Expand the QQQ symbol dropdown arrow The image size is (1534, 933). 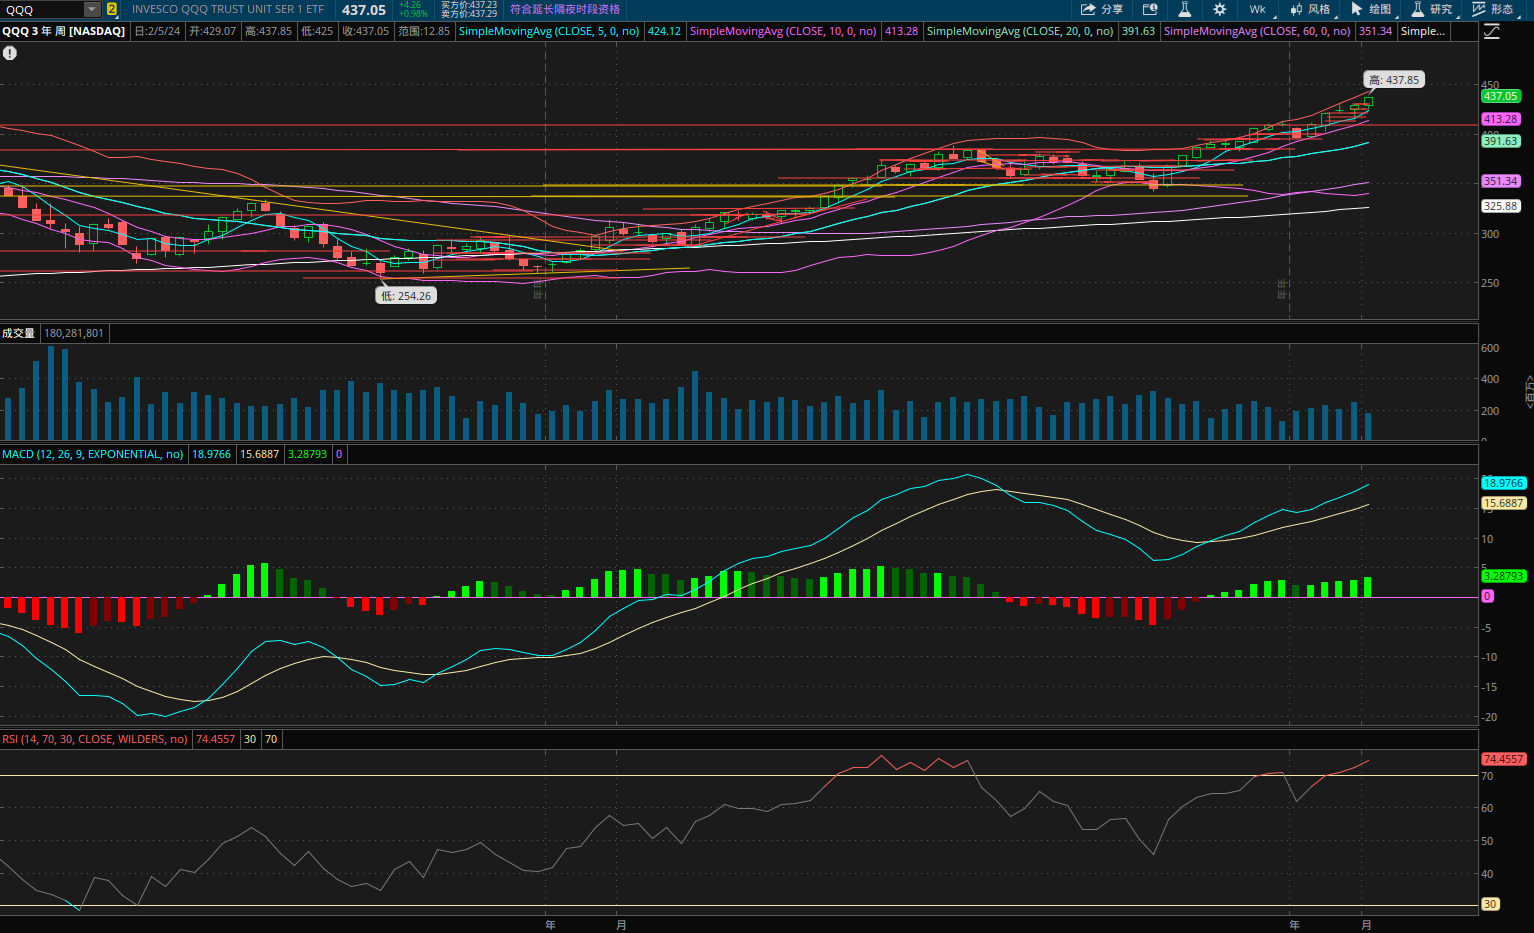(x=92, y=9)
